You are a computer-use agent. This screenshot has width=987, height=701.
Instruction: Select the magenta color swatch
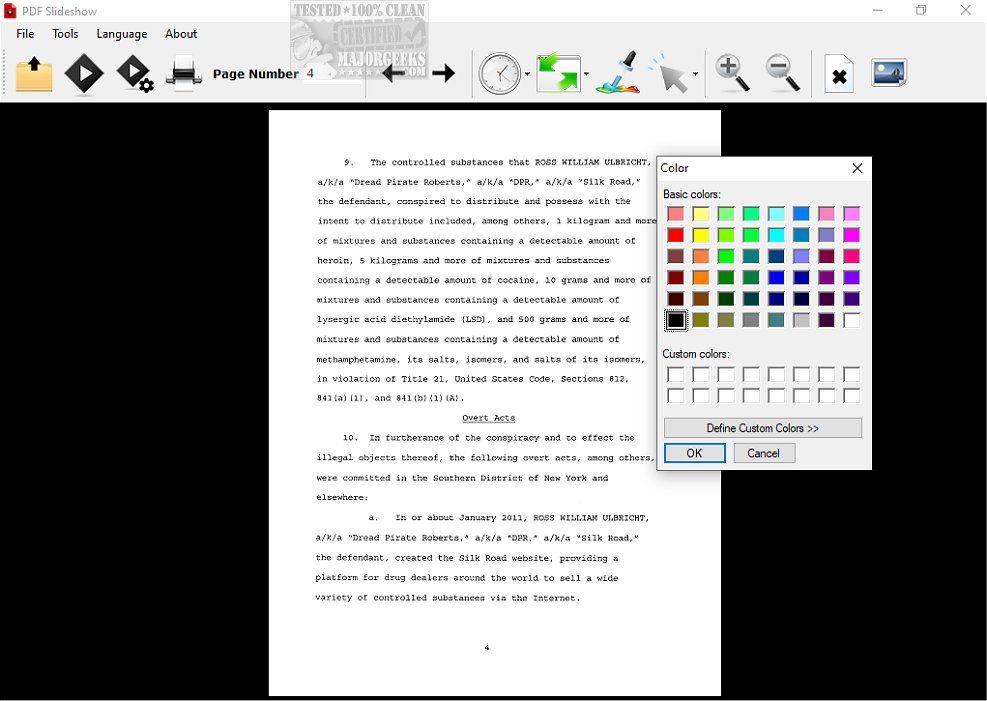(852, 235)
